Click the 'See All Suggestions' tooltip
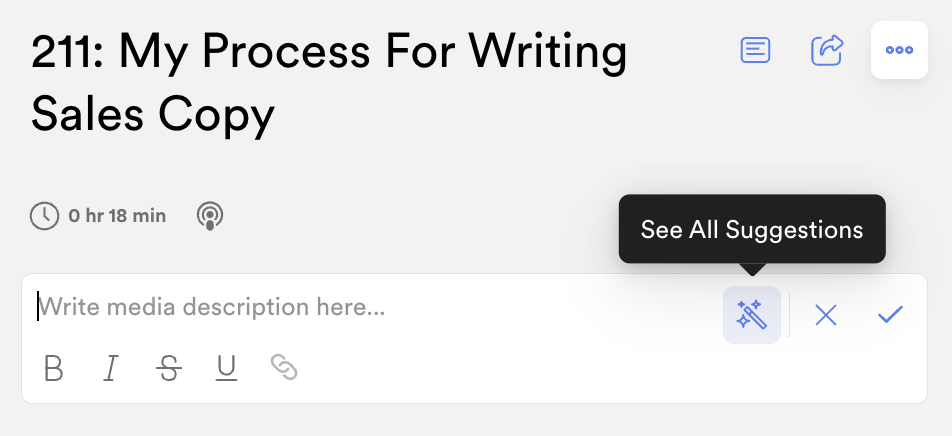This screenshot has width=952, height=436. (x=752, y=230)
